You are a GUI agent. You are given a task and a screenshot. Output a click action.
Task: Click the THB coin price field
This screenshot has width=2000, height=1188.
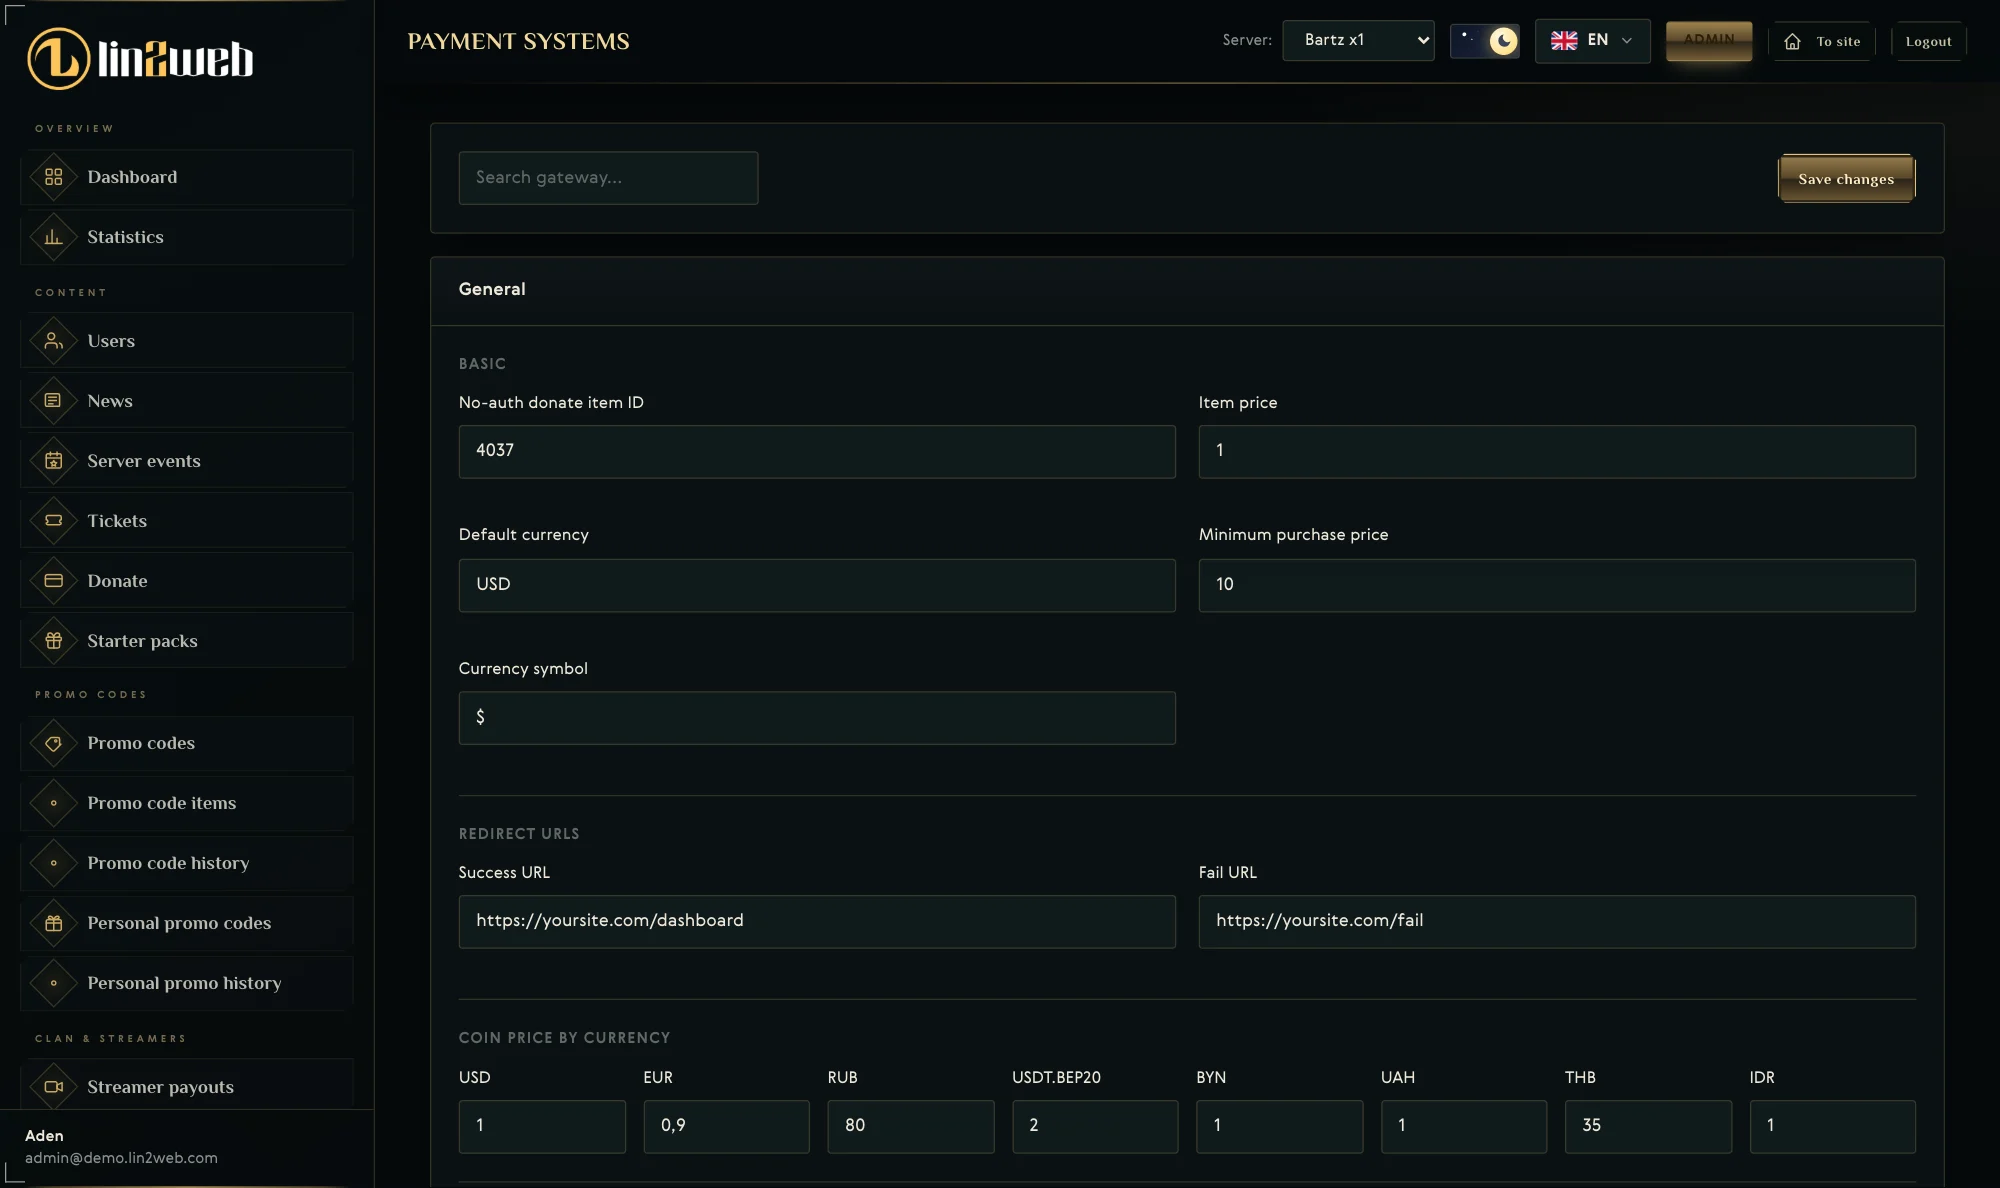1648,1126
